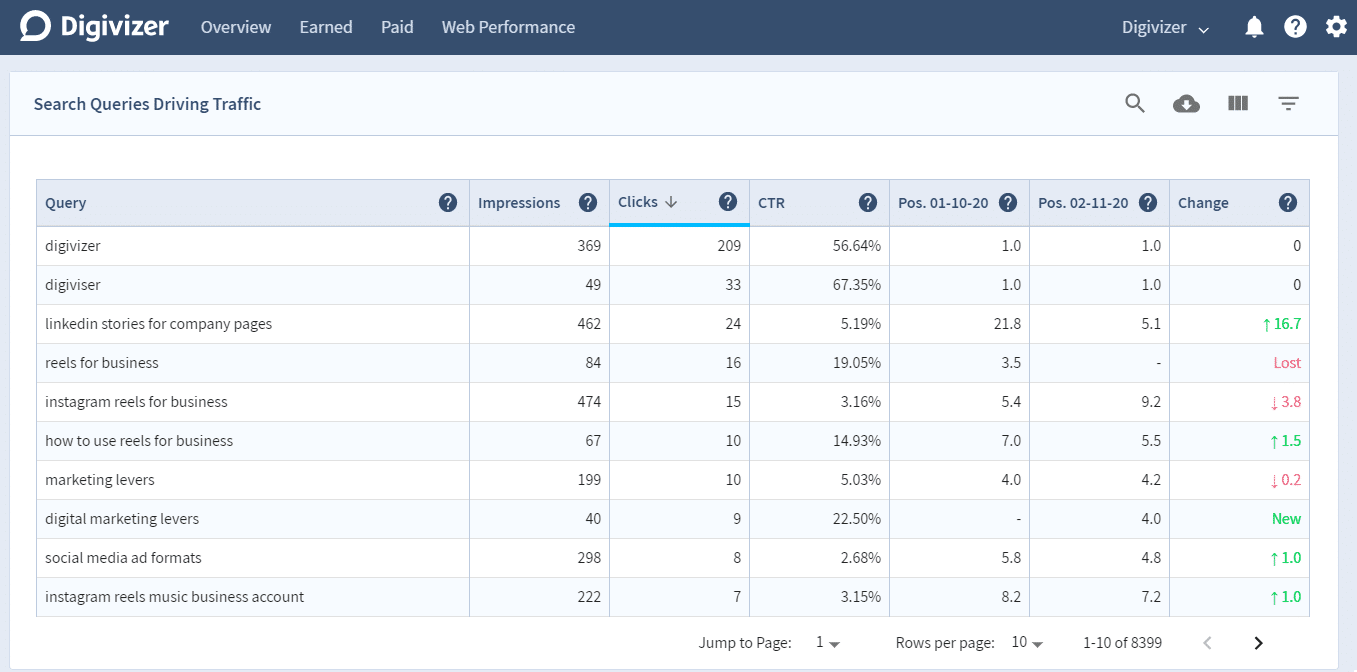
Task: Switch to the Web Performance tab
Action: [508, 27]
